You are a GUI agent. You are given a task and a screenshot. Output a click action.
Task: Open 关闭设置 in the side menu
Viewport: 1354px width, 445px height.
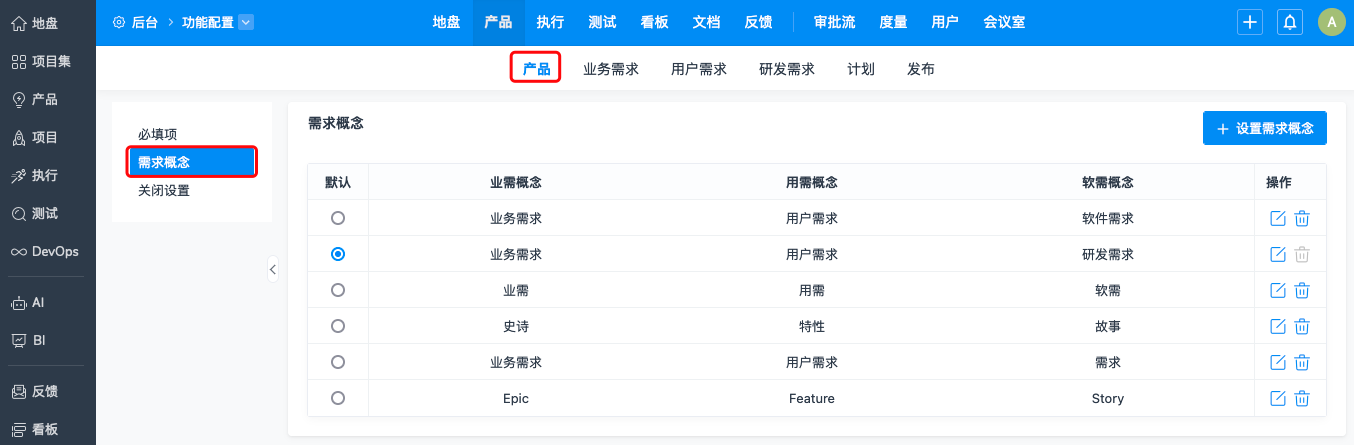point(164,190)
